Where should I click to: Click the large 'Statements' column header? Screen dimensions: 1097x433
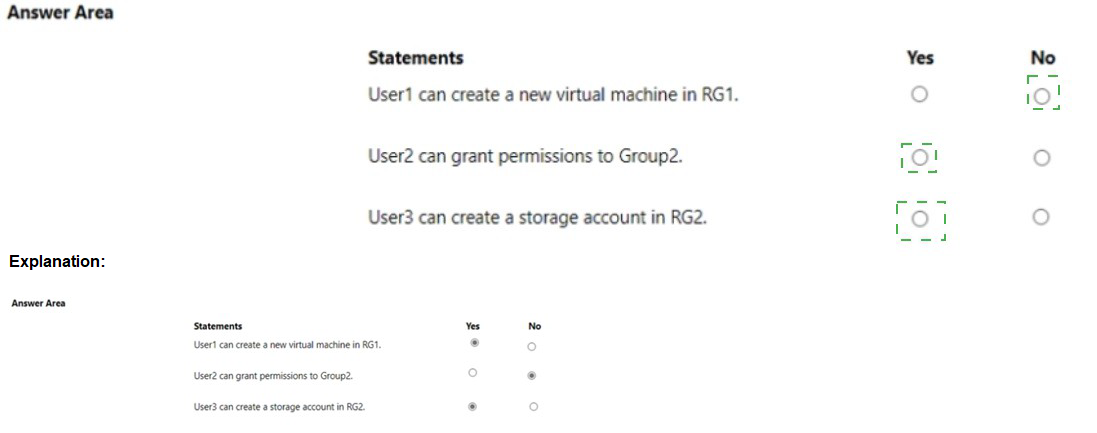click(415, 58)
